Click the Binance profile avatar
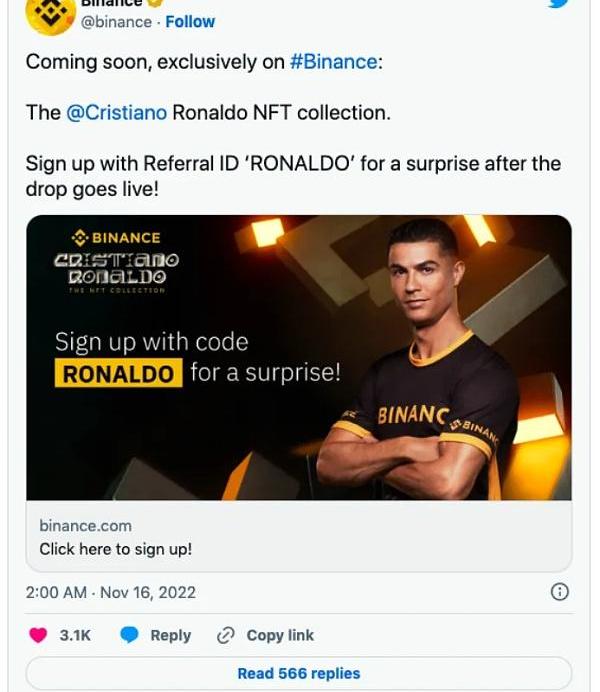The image size is (600, 692). tap(46, 12)
